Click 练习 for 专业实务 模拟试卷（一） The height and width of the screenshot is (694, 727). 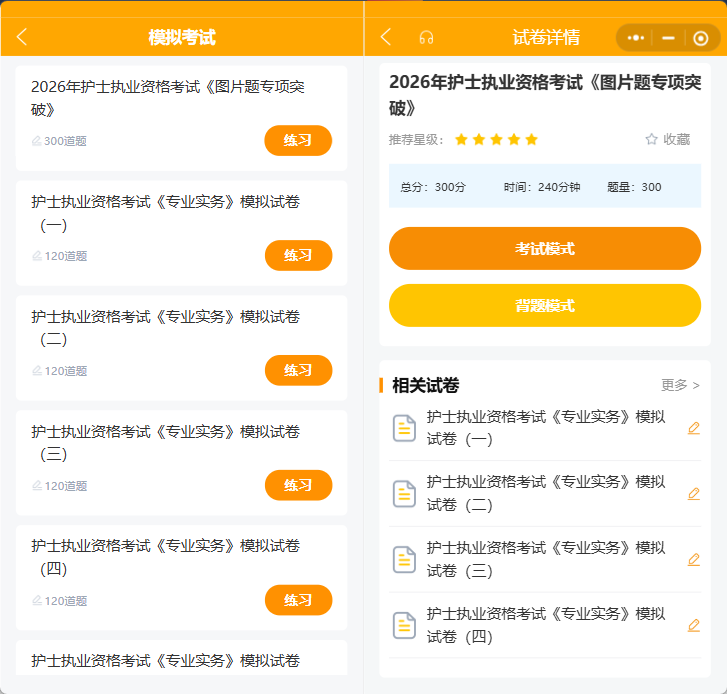(299, 255)
